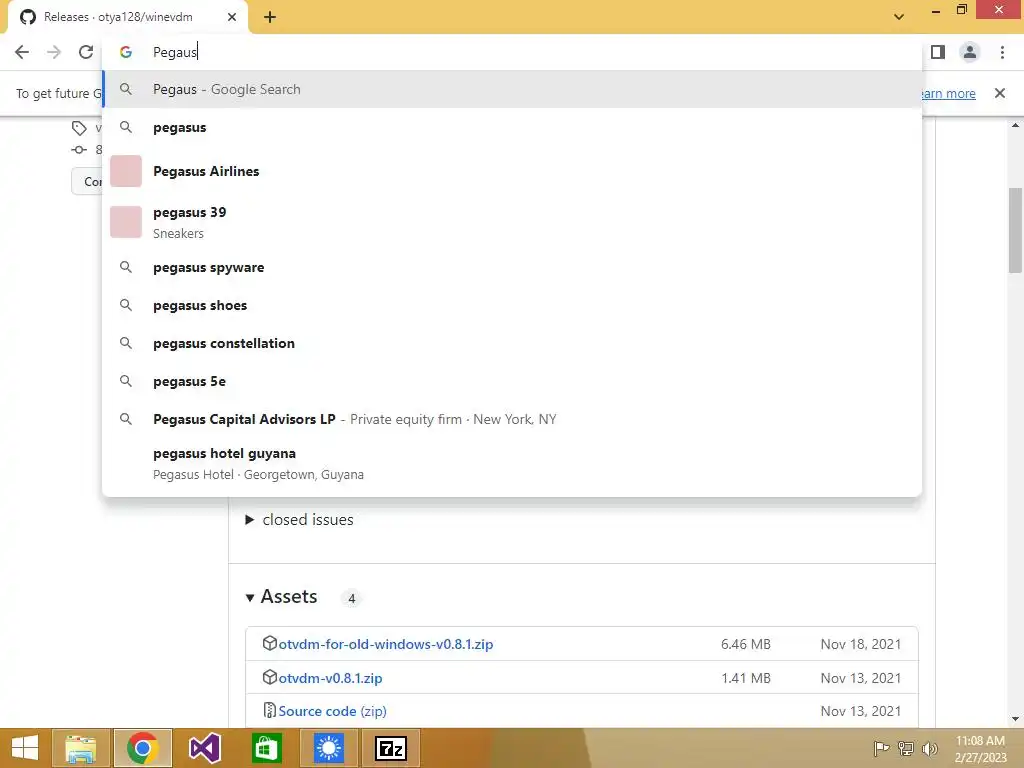The height and width of the screenshot is (768, 1024).
Task: Open the Chrome profile avatar
Action: click(x=970, y=52)
